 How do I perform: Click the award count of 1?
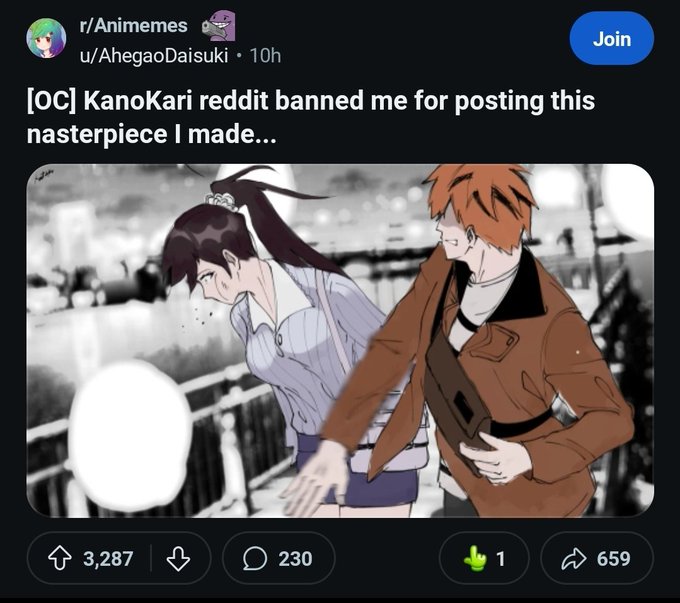coord(500,559)
